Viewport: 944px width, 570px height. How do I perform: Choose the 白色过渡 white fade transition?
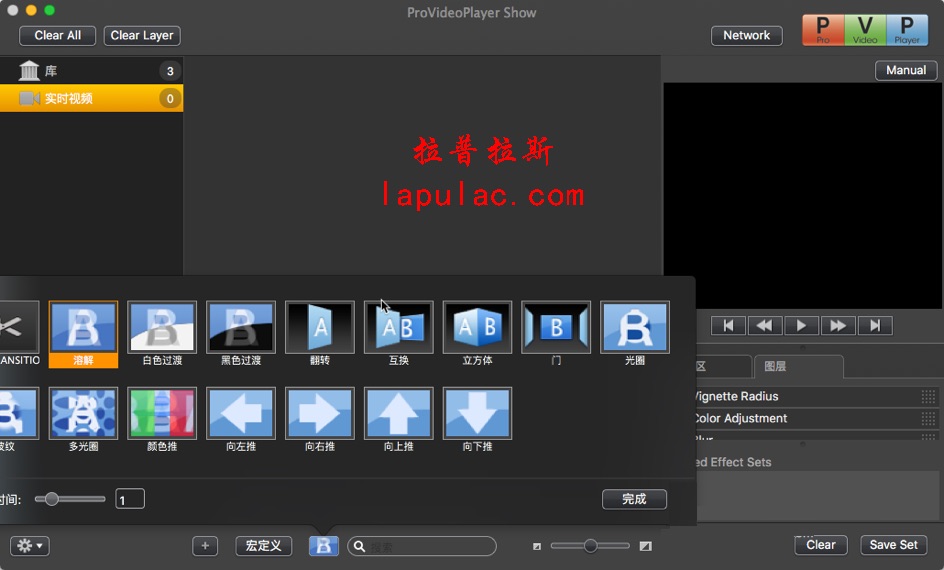coord(162,328)
